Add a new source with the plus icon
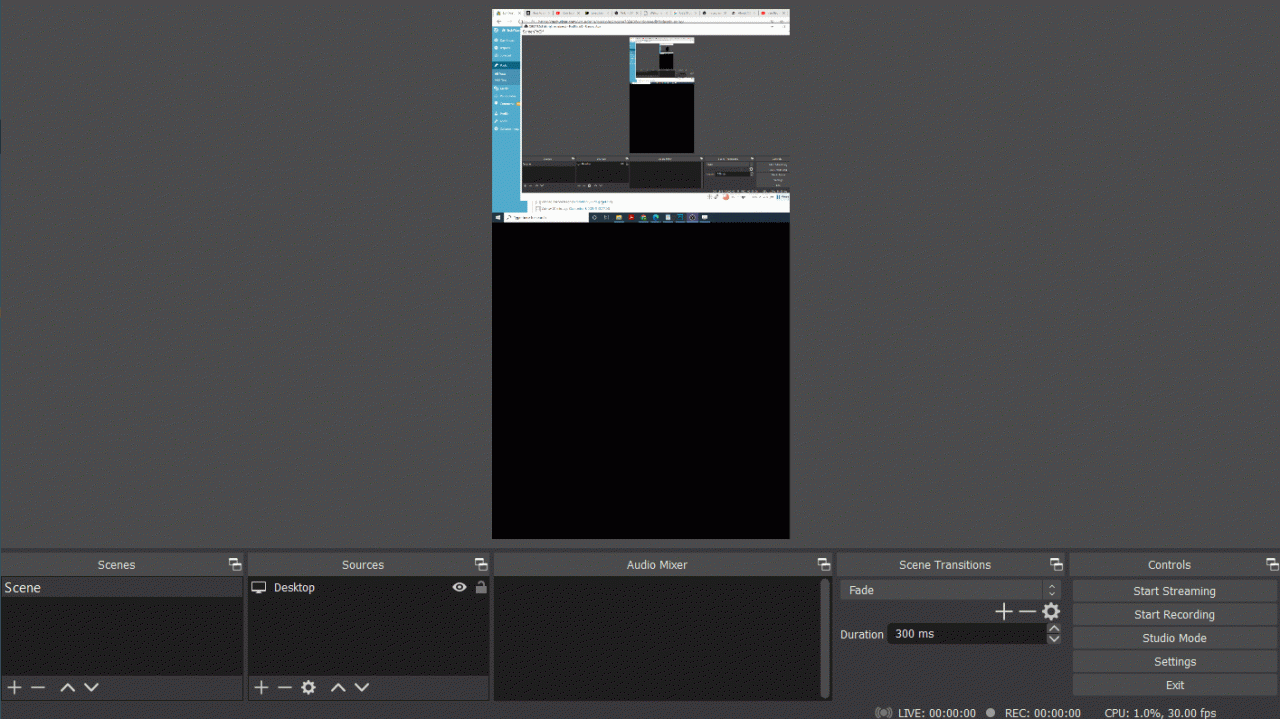The image size is (1280, 719). (x=261, y=687)
